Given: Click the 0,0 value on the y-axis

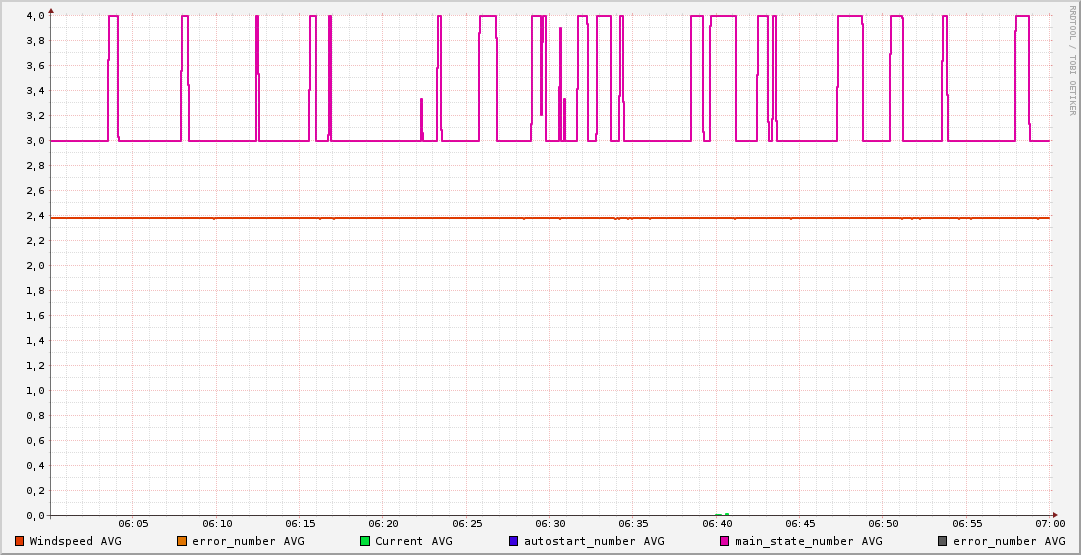Looking at the screenshot, I should coord(35,516).
